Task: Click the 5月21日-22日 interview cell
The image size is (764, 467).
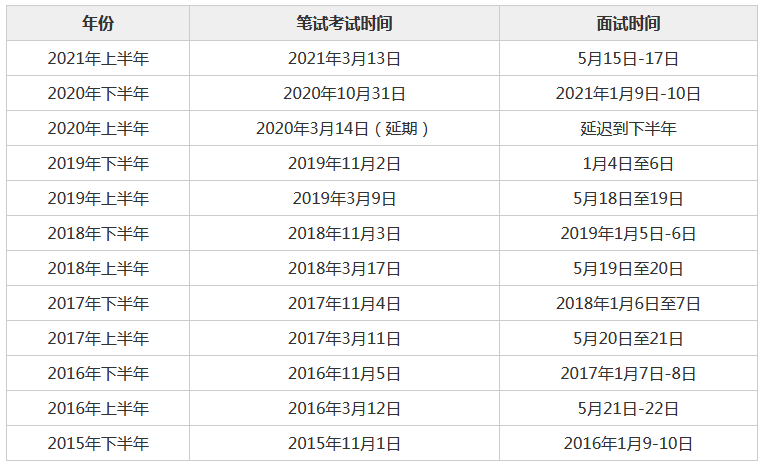Action: (628, 409)
